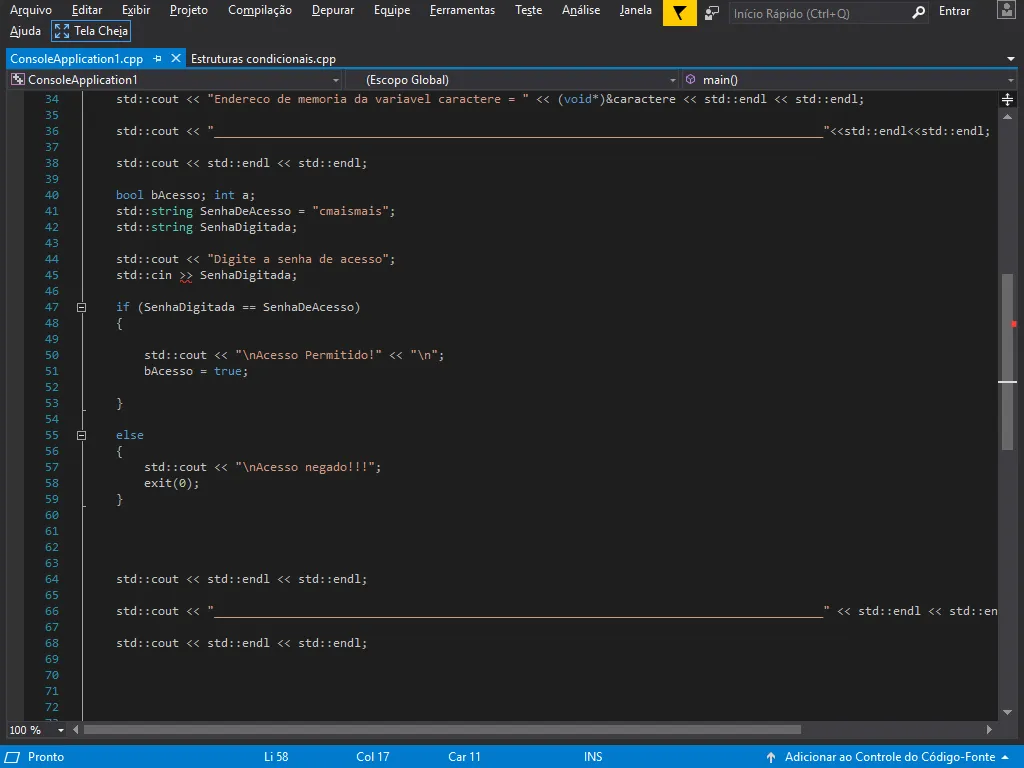Click the yellow notifications flag icon
Viewport: 1024px width, 768px height.
point(680,12)
